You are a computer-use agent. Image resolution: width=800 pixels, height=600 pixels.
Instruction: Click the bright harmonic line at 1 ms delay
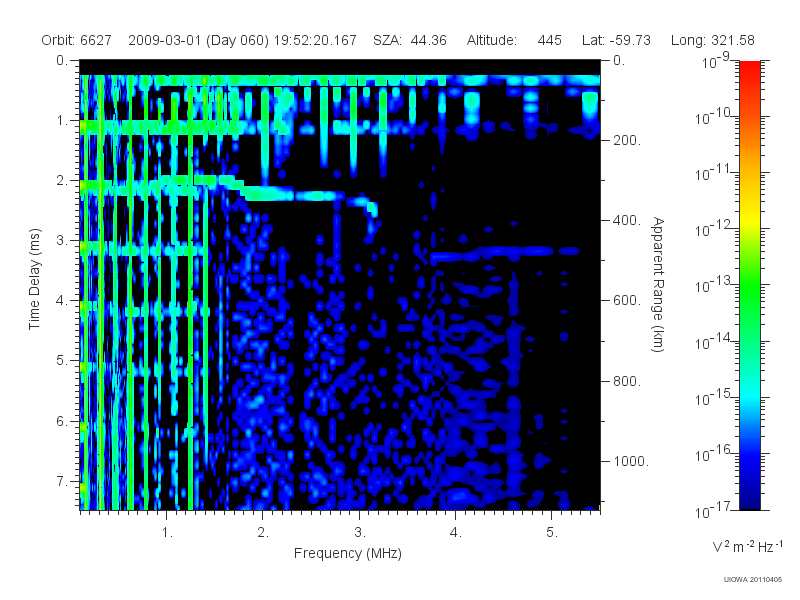click(161, 127)
